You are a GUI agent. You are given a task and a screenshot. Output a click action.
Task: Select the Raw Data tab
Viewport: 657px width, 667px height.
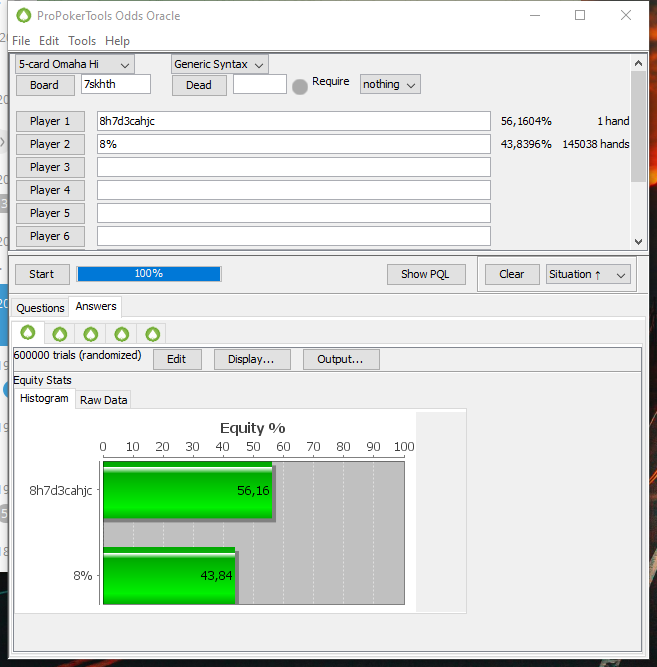click(103, 400)
